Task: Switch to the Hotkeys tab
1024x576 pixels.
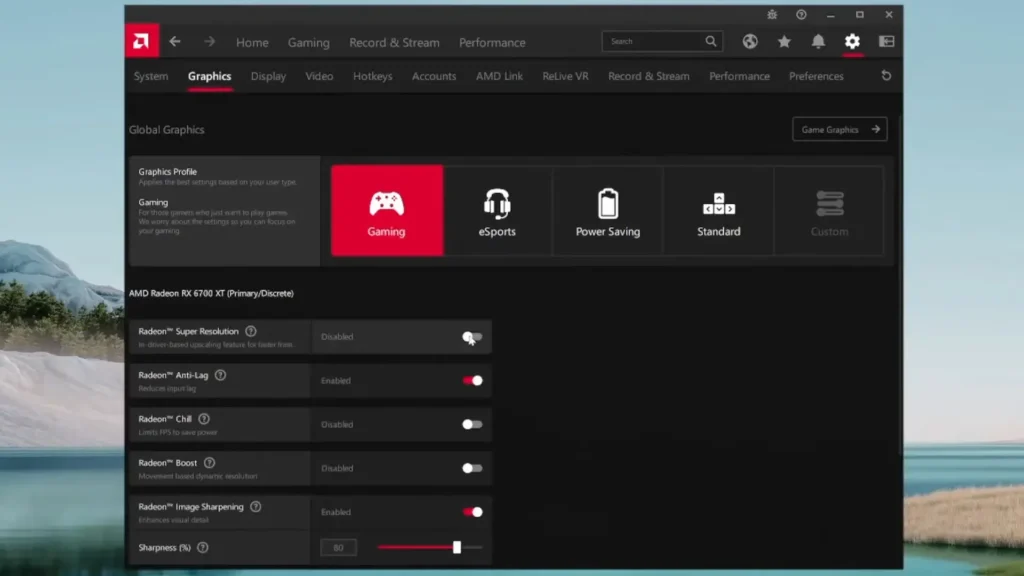Action: (x=373, y=76)
